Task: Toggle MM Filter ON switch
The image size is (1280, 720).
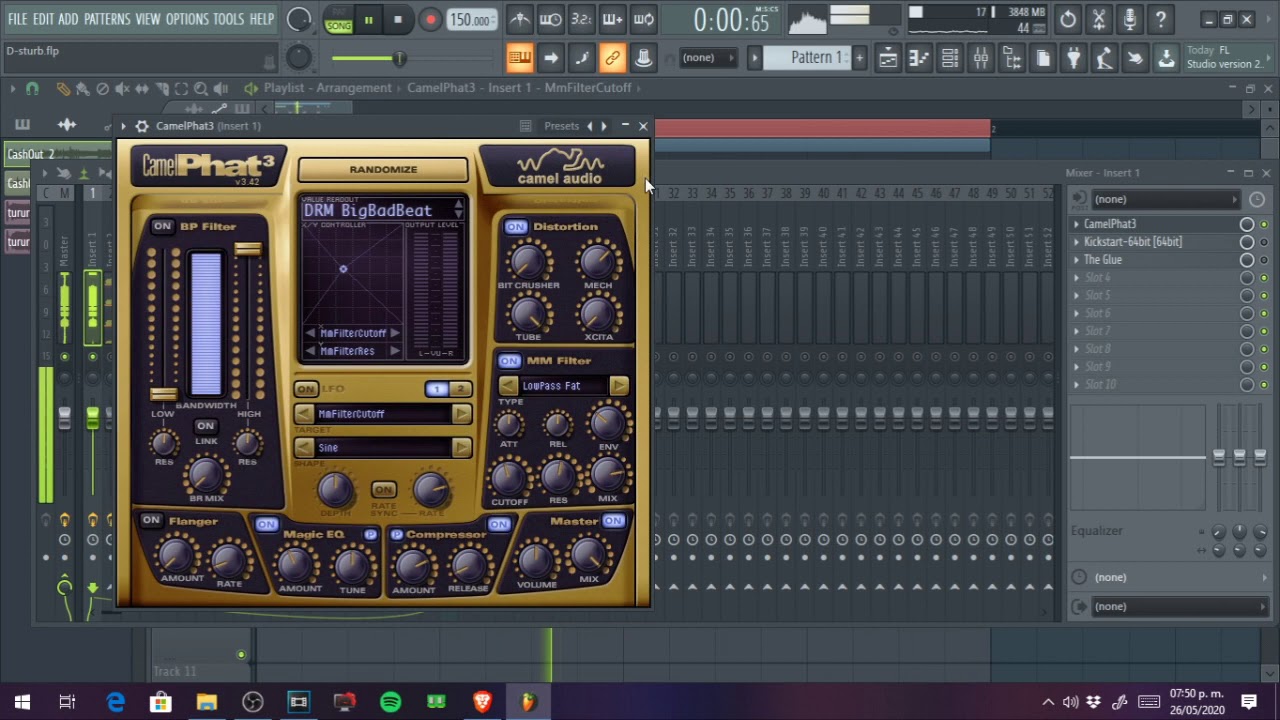Action: (509, 360)
